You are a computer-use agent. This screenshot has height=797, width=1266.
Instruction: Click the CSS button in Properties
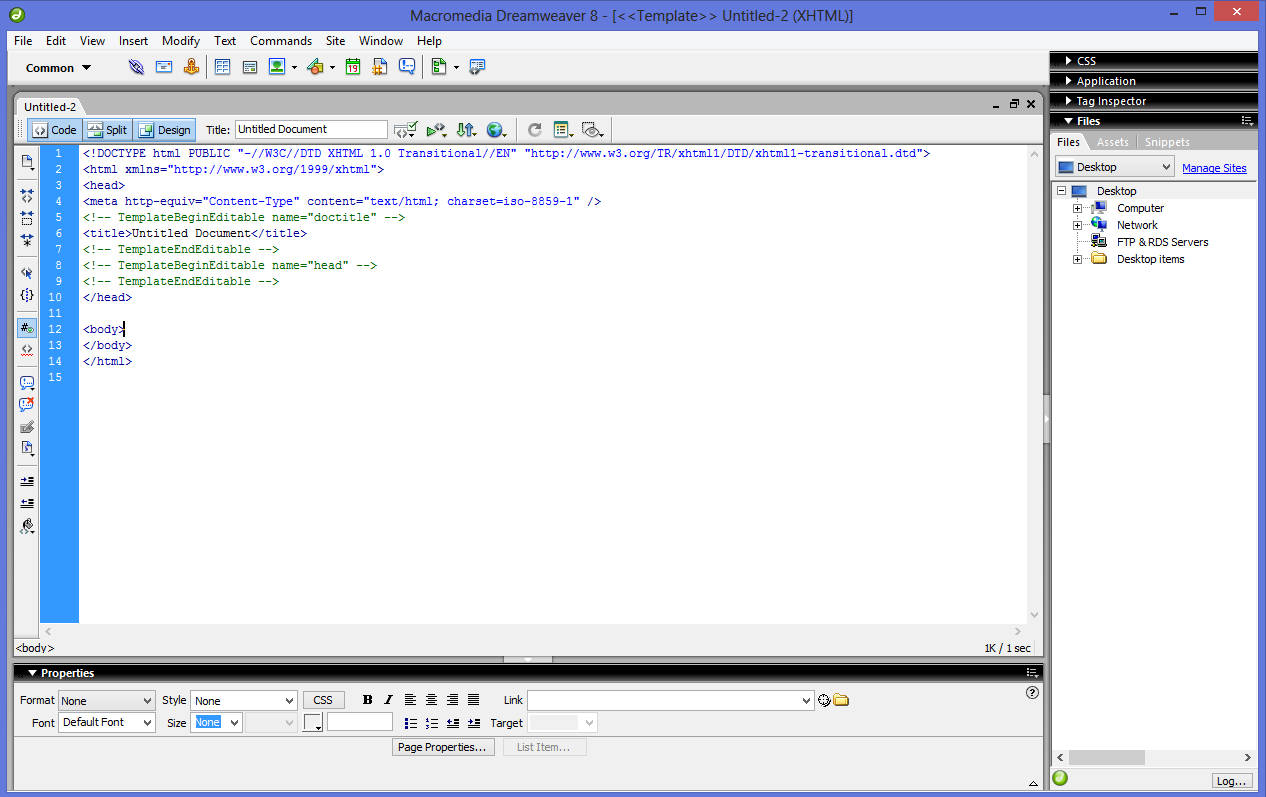[323, 700]
